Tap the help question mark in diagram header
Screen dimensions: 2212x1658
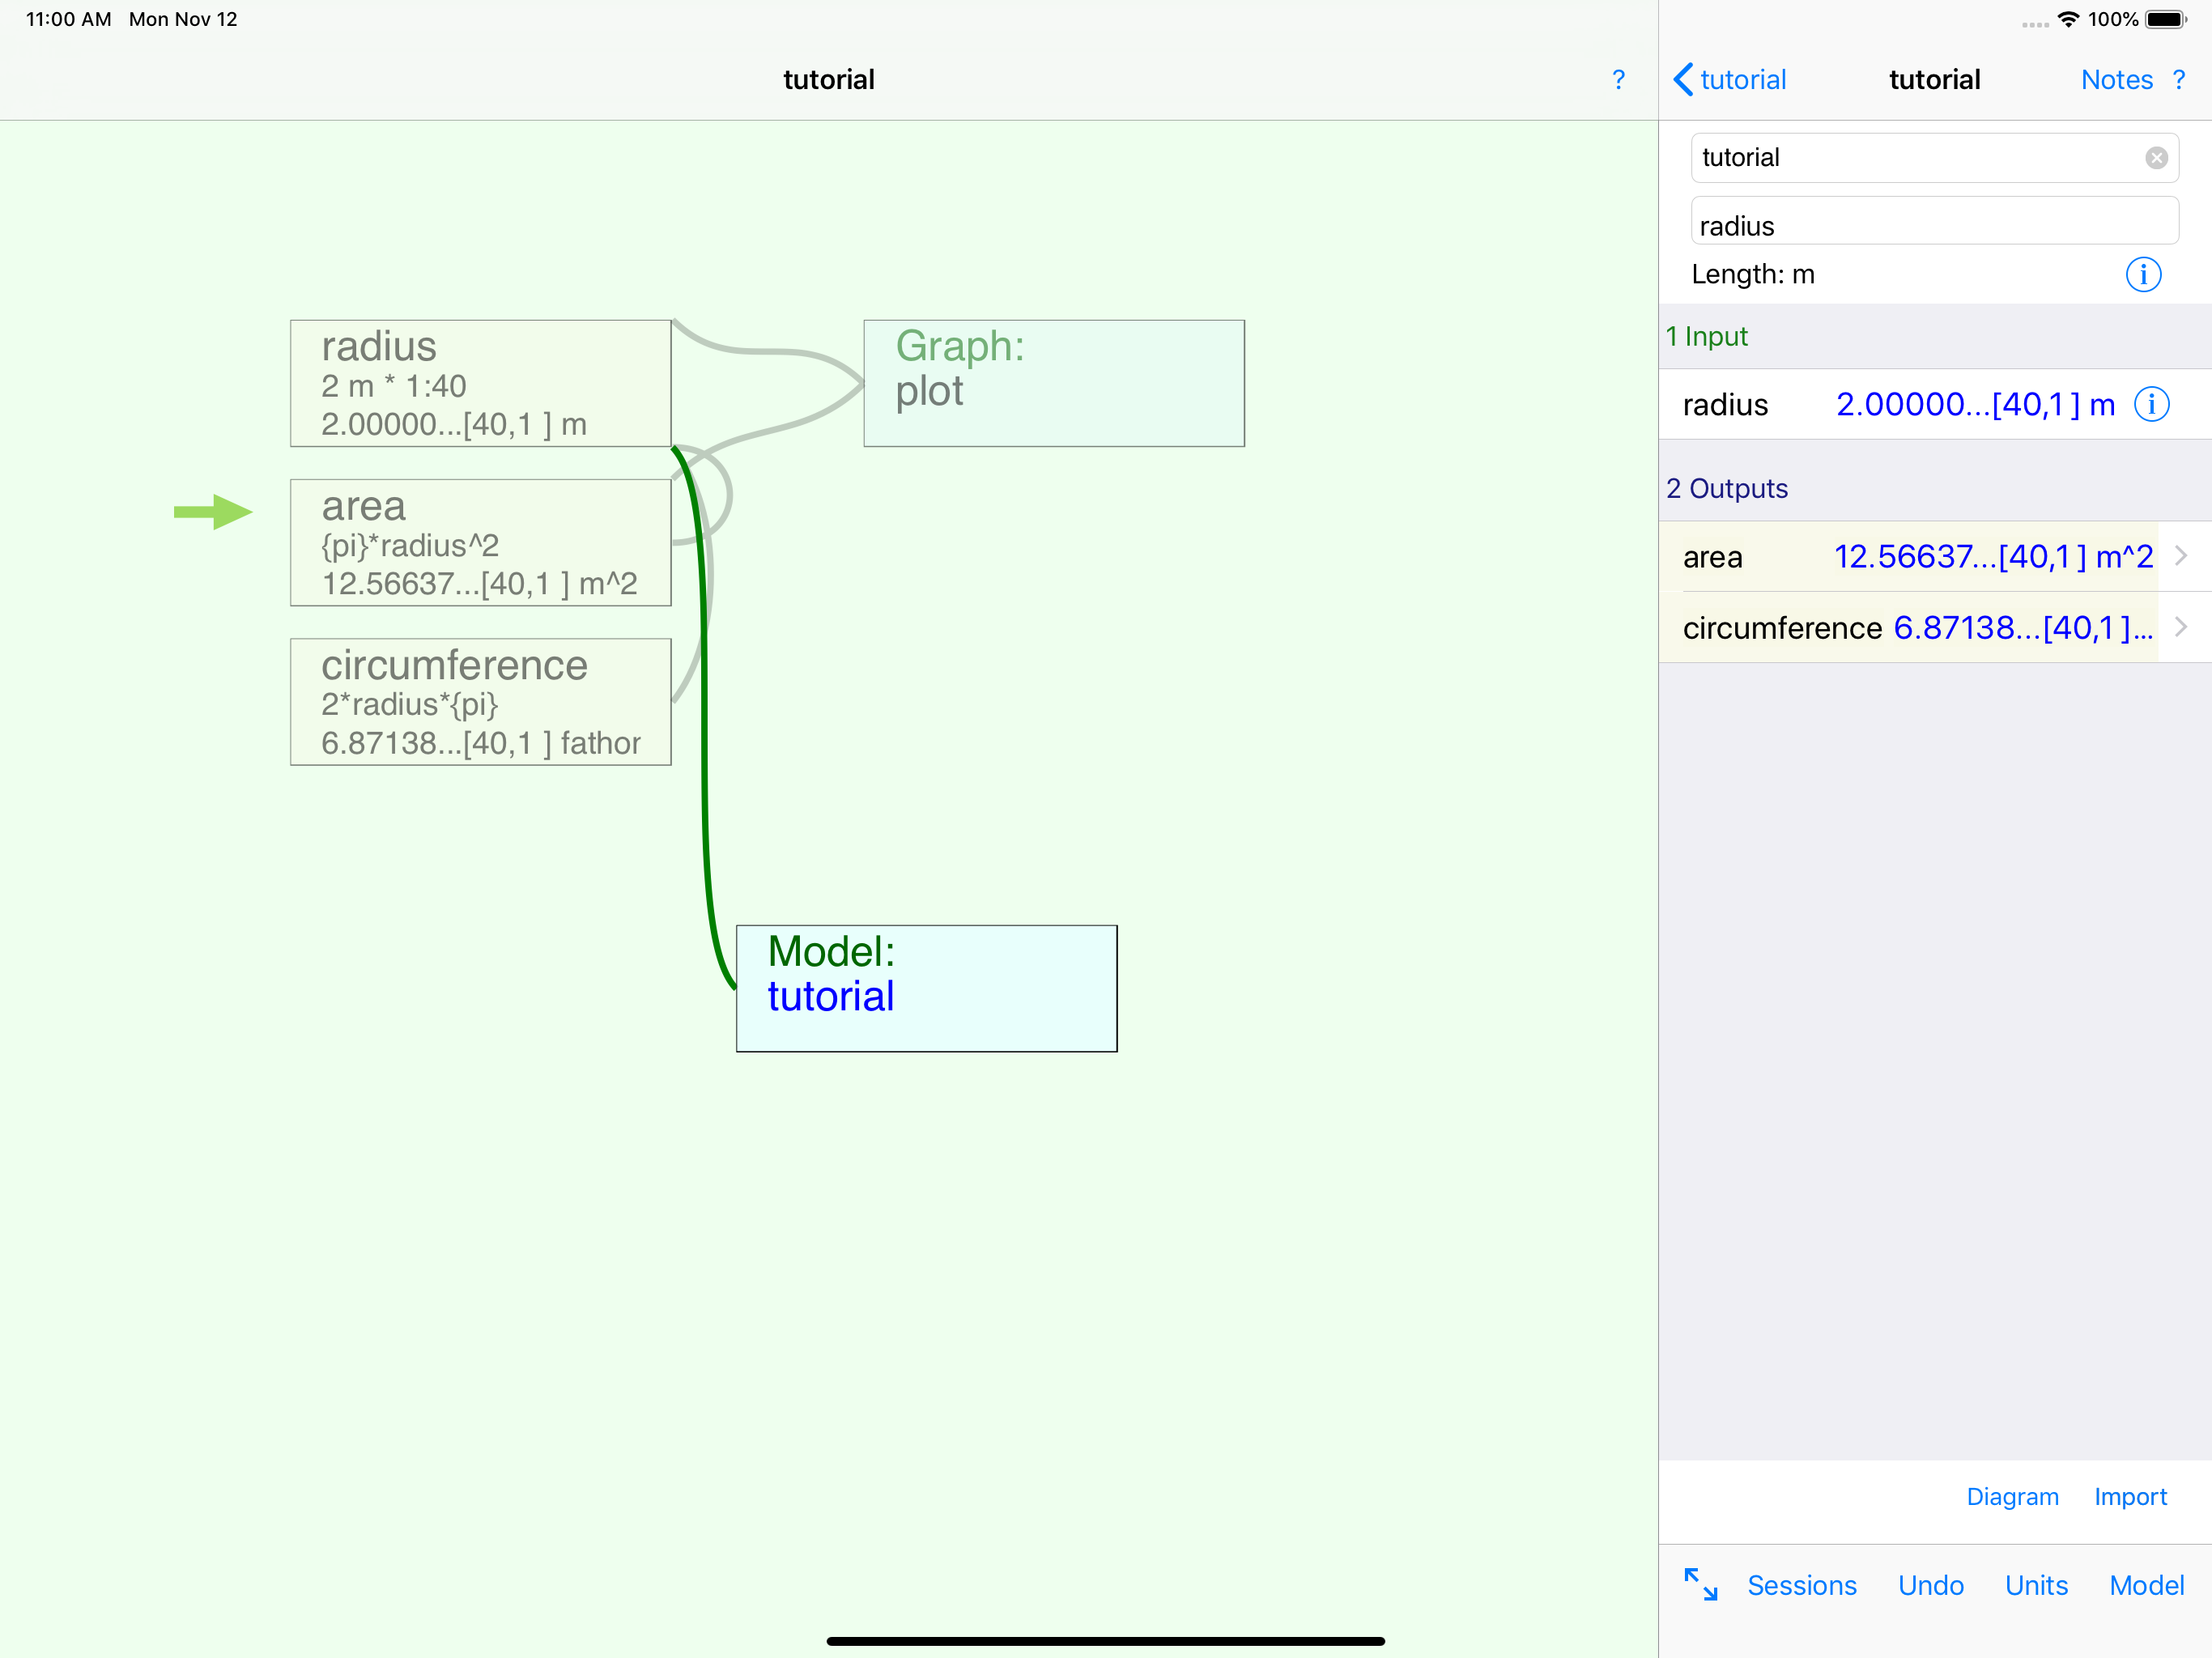point(1618,80)
